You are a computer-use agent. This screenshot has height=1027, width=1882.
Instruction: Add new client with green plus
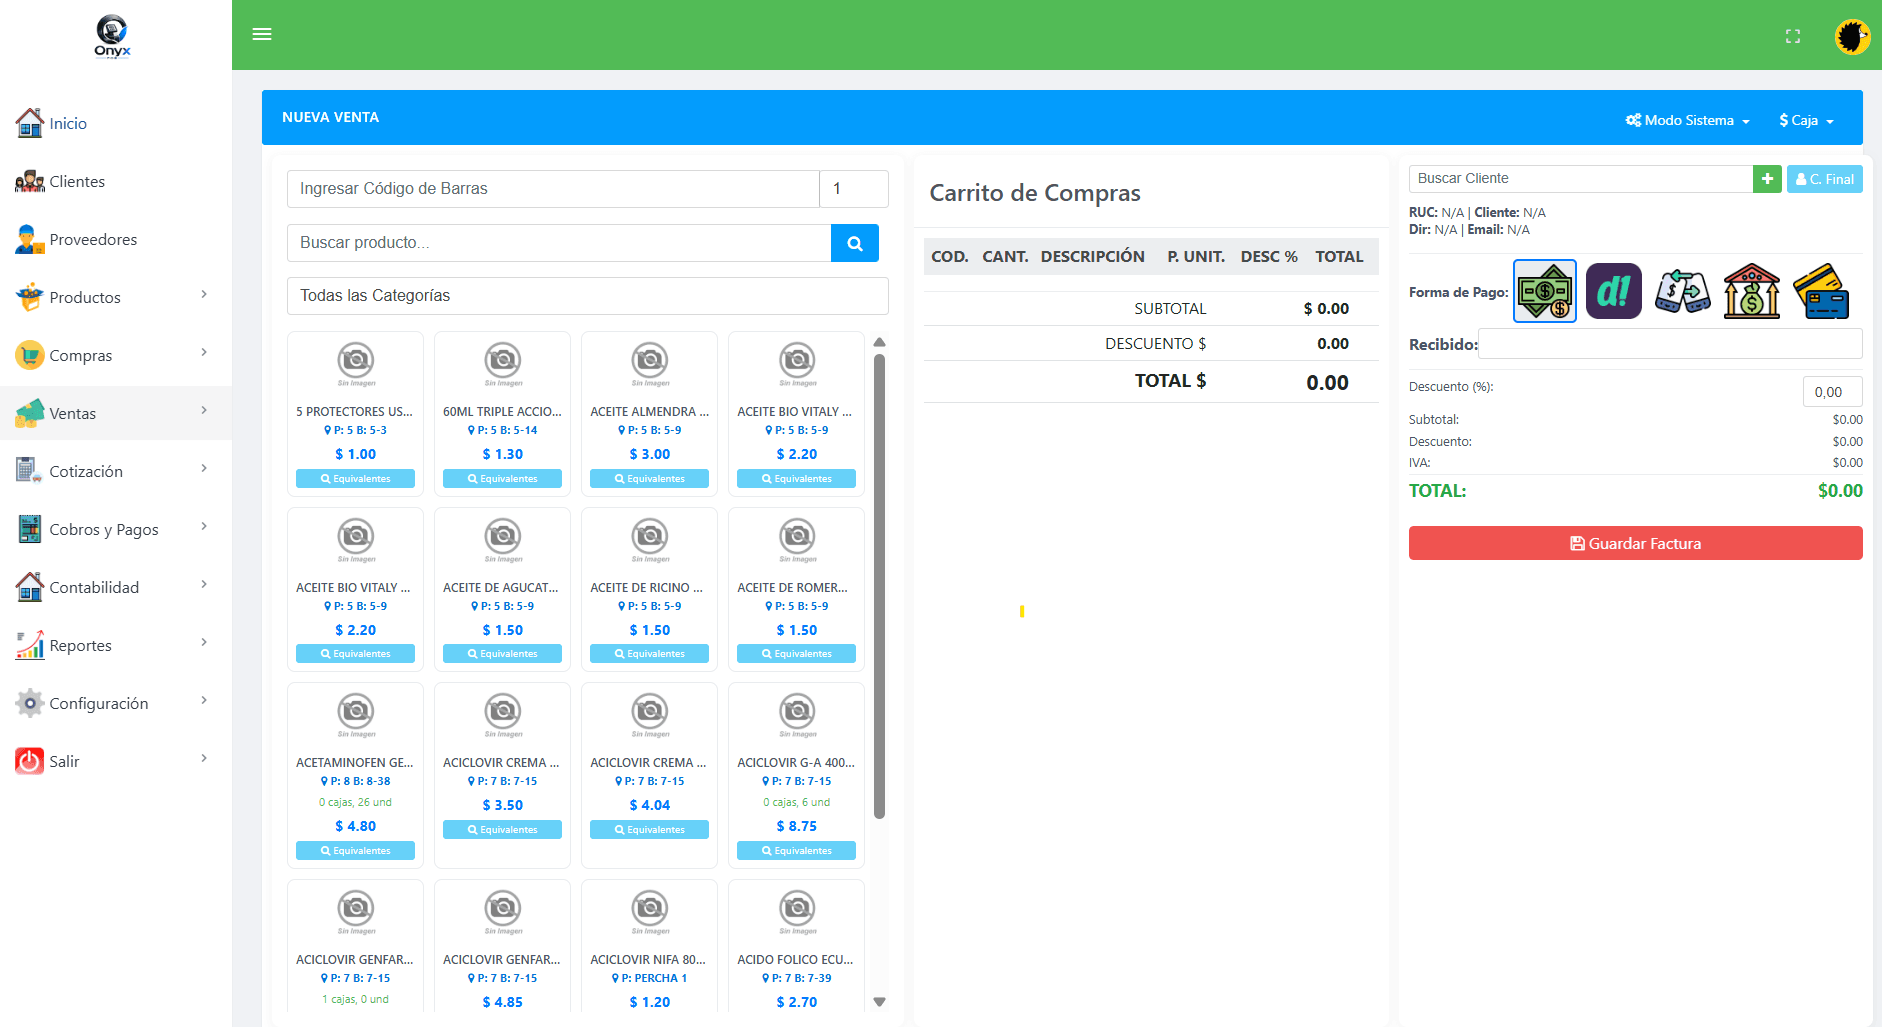[x=1767, y=179]
